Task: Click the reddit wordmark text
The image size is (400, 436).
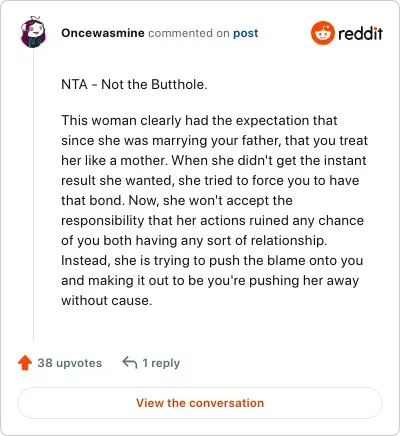Action: coord(360,33)
